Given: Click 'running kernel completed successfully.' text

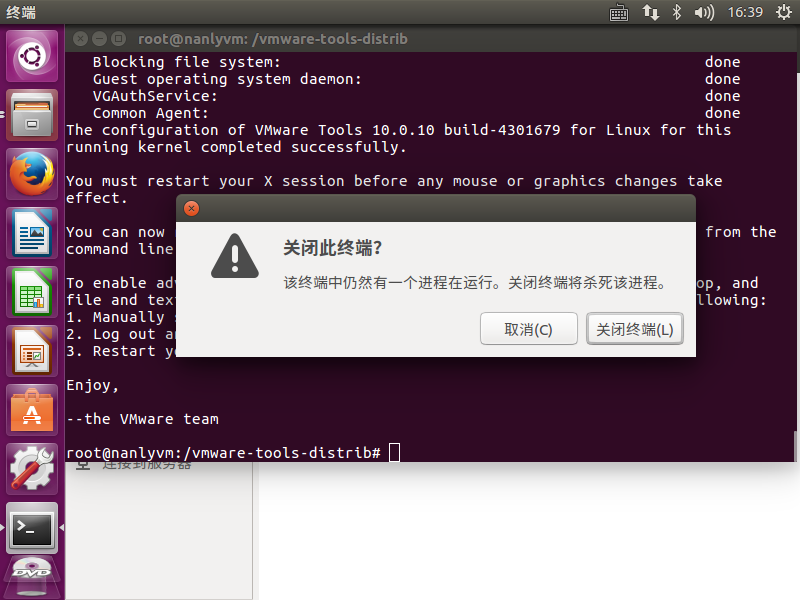Looking at the screenshot, I should click(236, 147).
